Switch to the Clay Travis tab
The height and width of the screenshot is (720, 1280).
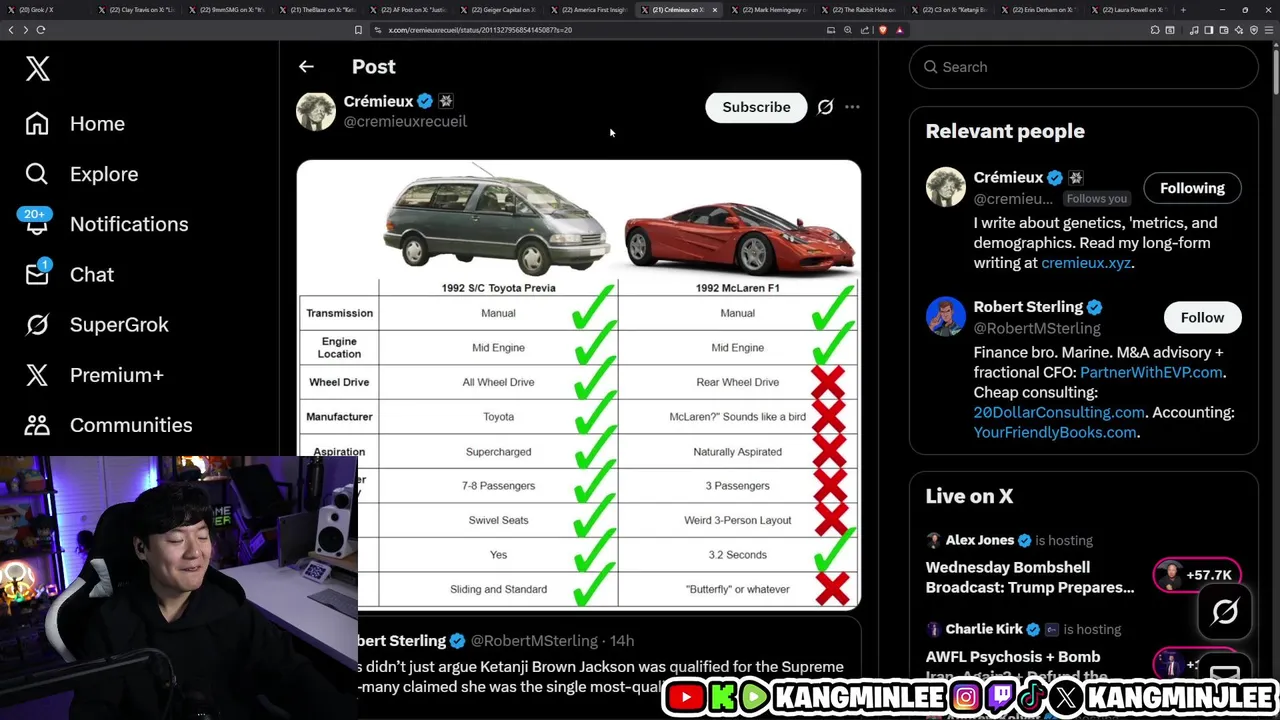coord(136,10)
